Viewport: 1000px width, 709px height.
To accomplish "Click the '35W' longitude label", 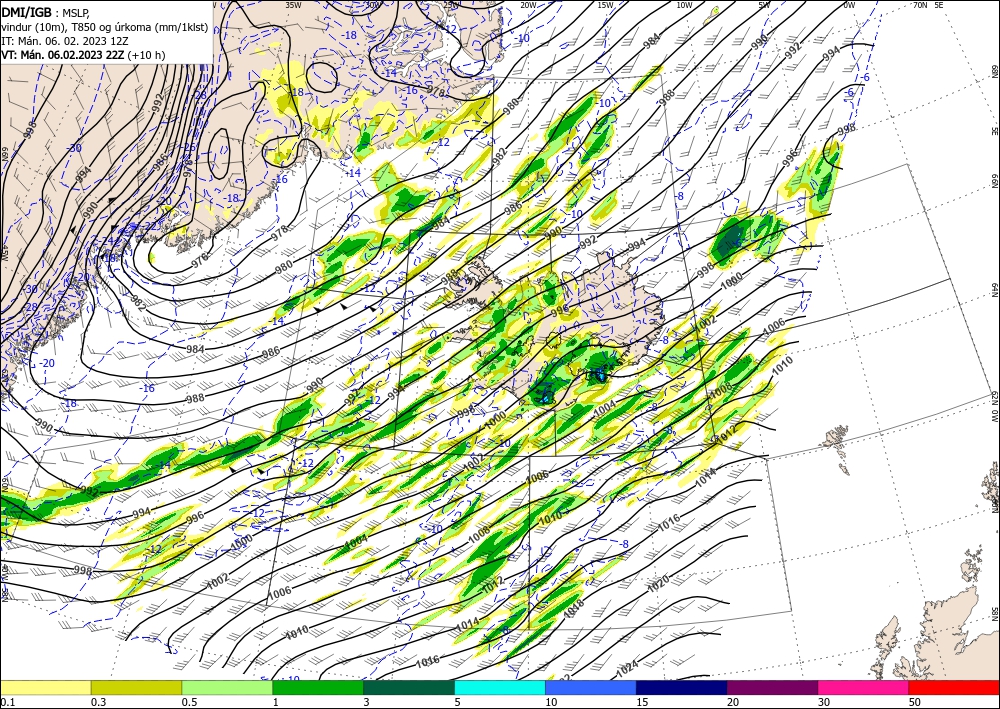I will (x=293, y=4).
